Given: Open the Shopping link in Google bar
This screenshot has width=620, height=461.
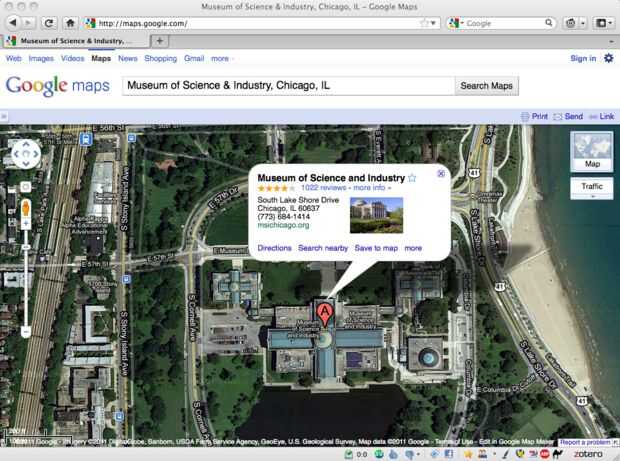Looking at the screenshot, I should coord(161,59).
